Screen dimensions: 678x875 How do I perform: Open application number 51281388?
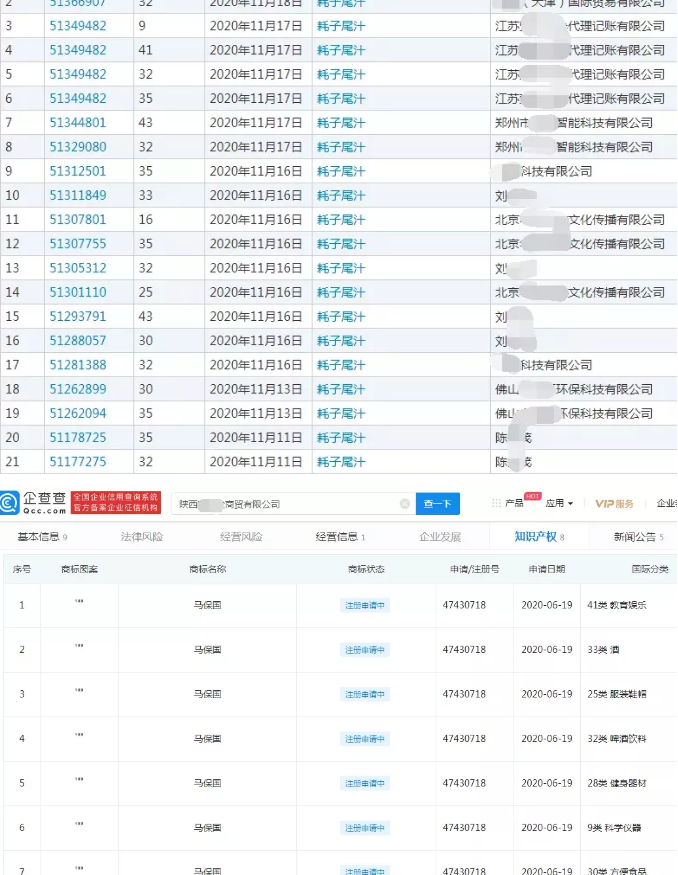click(x=78, y=365)
